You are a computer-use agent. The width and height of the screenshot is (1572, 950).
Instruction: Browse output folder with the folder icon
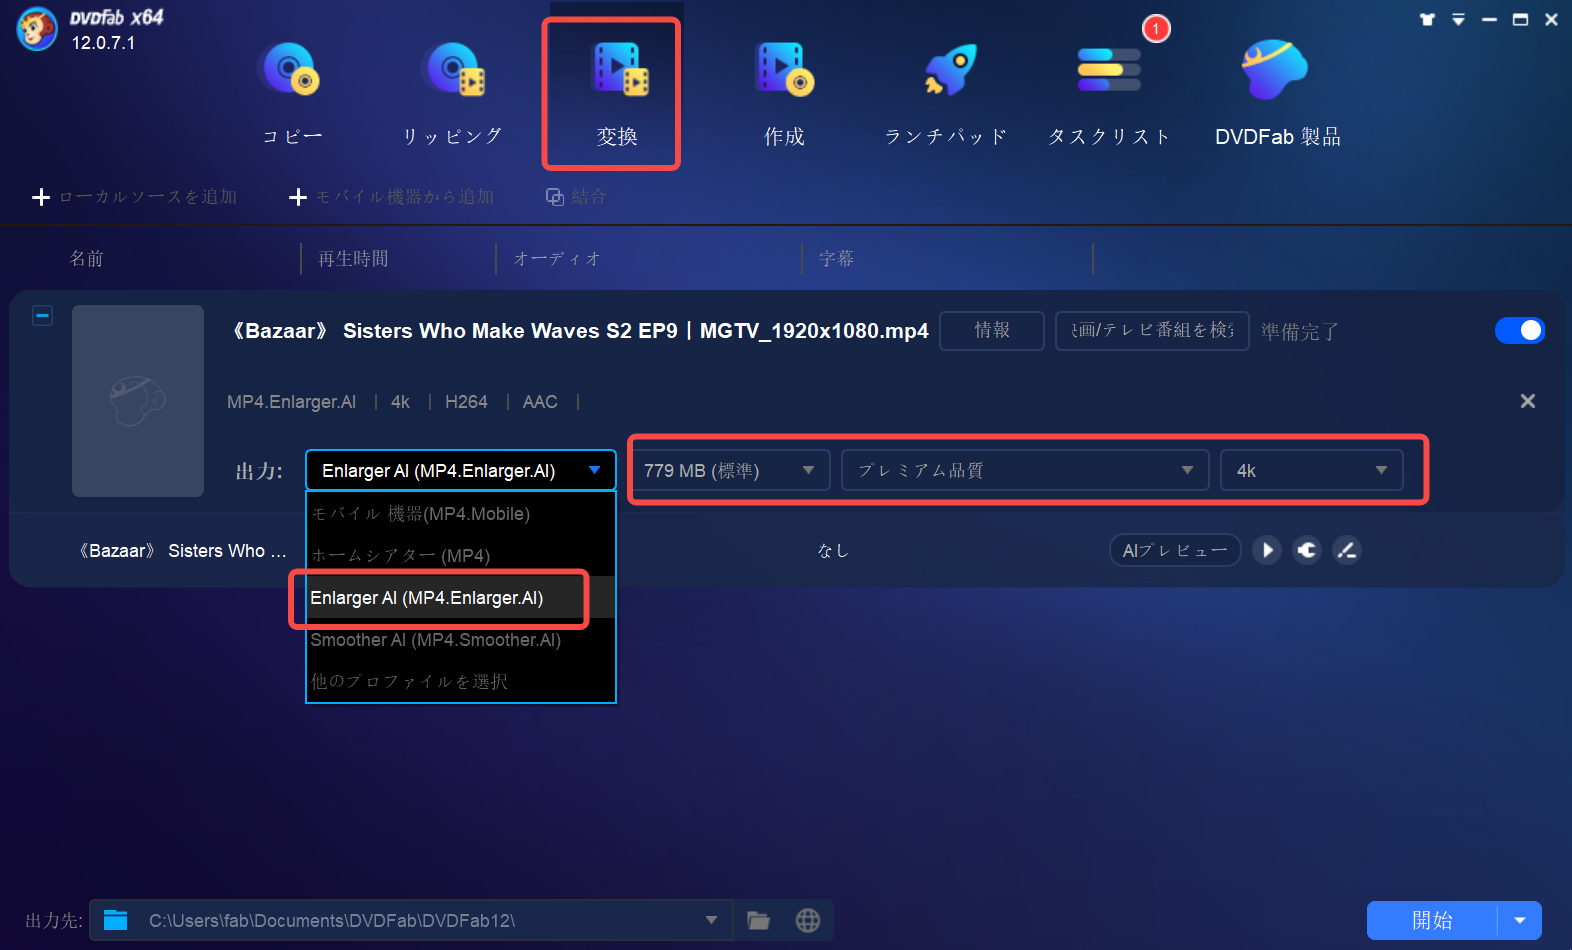tap(759, 920)
